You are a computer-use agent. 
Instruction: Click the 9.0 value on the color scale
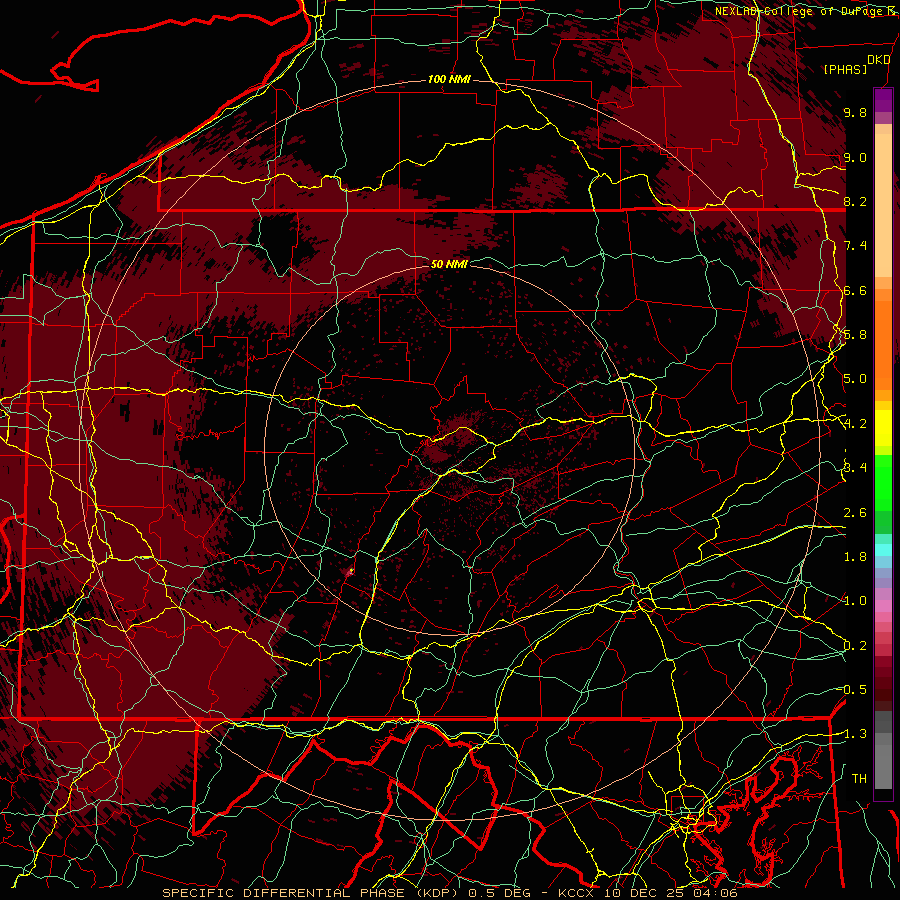click(x=855, y=157)
